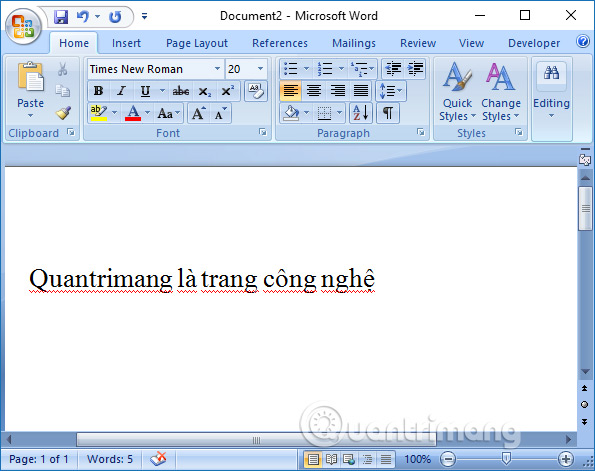Open the bullets list dropdown arrow
The width and height of the screenshot is (595, 471).
point(307,69)
